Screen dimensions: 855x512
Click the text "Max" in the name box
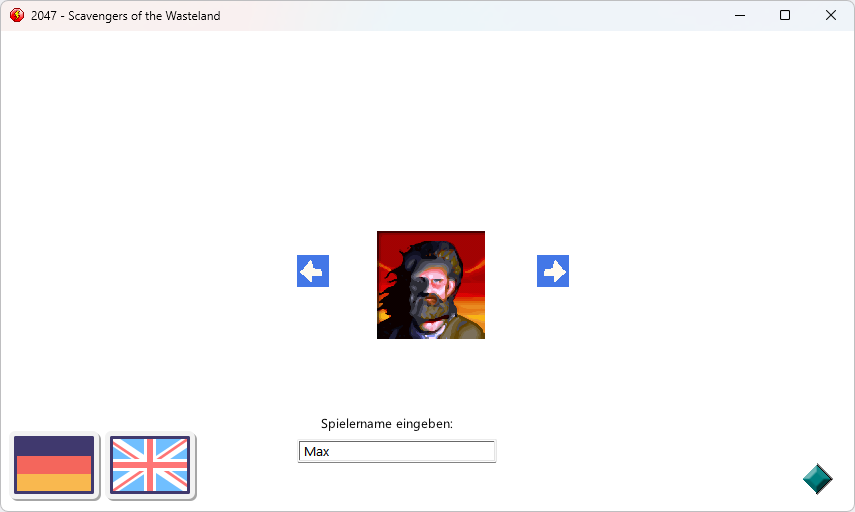tap(317, 452)
